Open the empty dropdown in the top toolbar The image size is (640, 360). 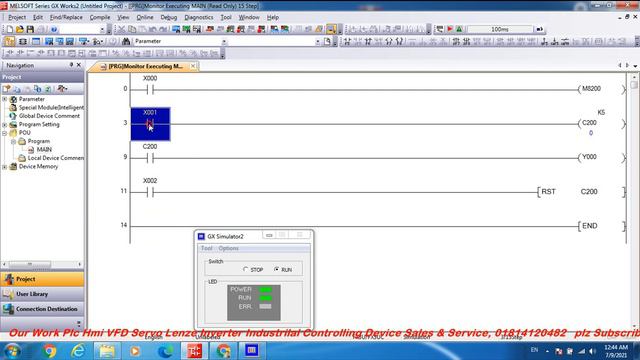[102, 29]
